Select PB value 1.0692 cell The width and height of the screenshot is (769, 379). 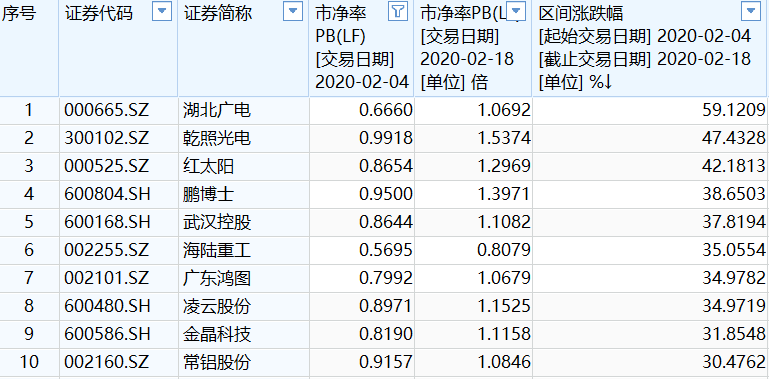[473, 110]
